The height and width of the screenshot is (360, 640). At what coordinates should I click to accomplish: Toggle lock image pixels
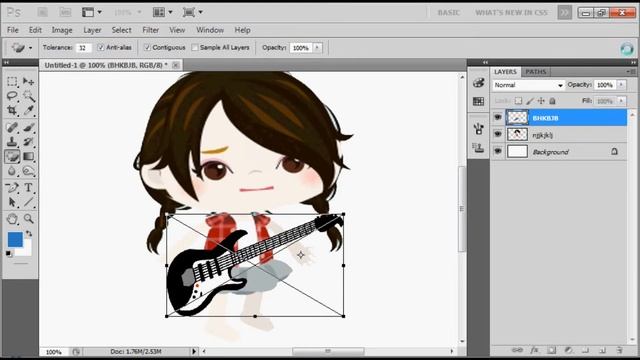529,101
